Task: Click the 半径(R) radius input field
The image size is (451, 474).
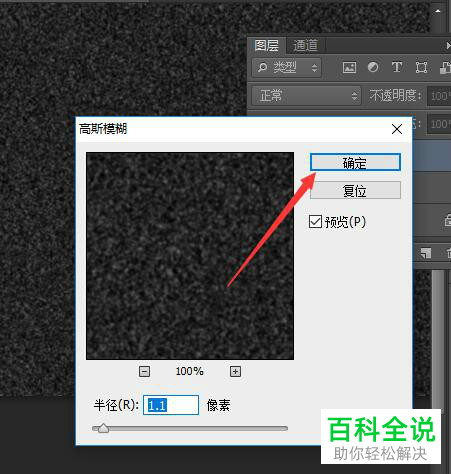Action: 171,405
